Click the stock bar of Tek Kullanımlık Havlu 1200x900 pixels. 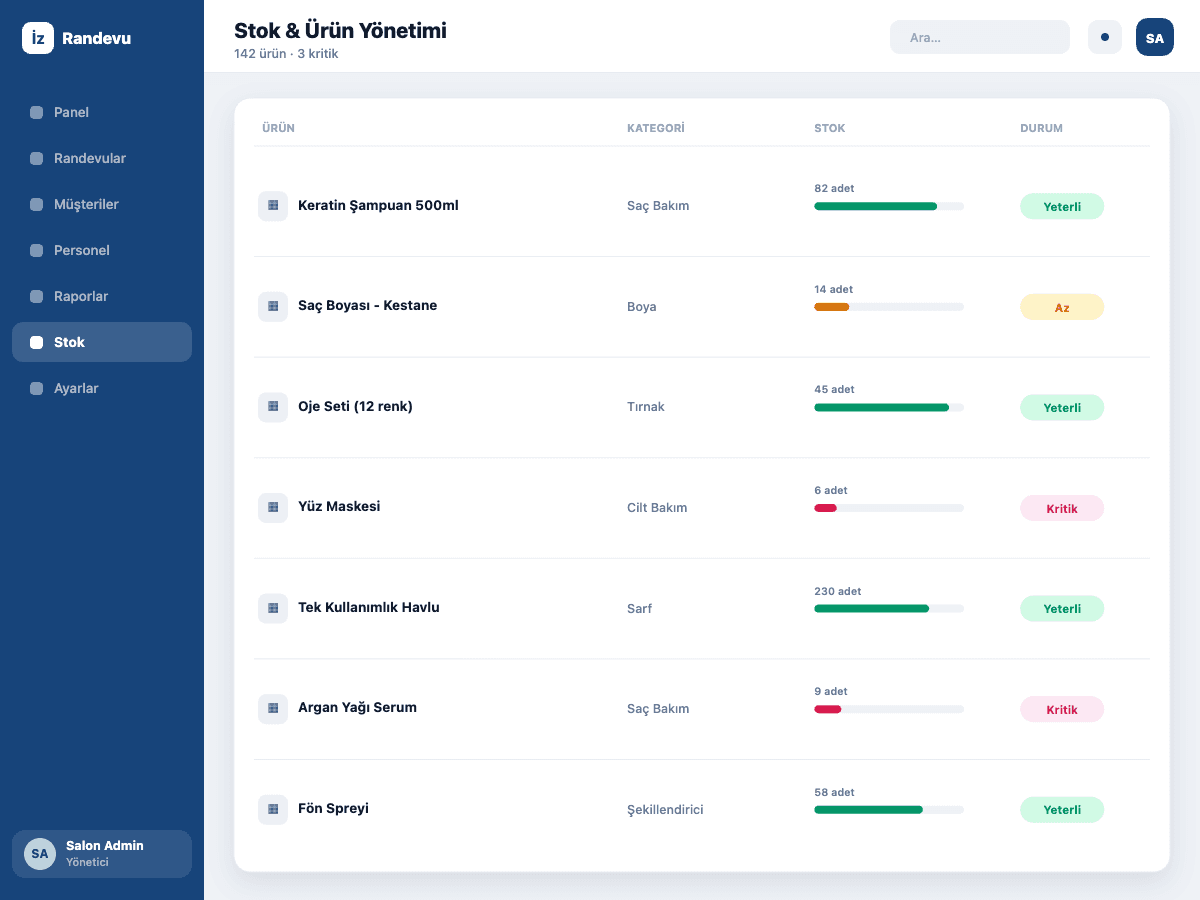point(889,608)
